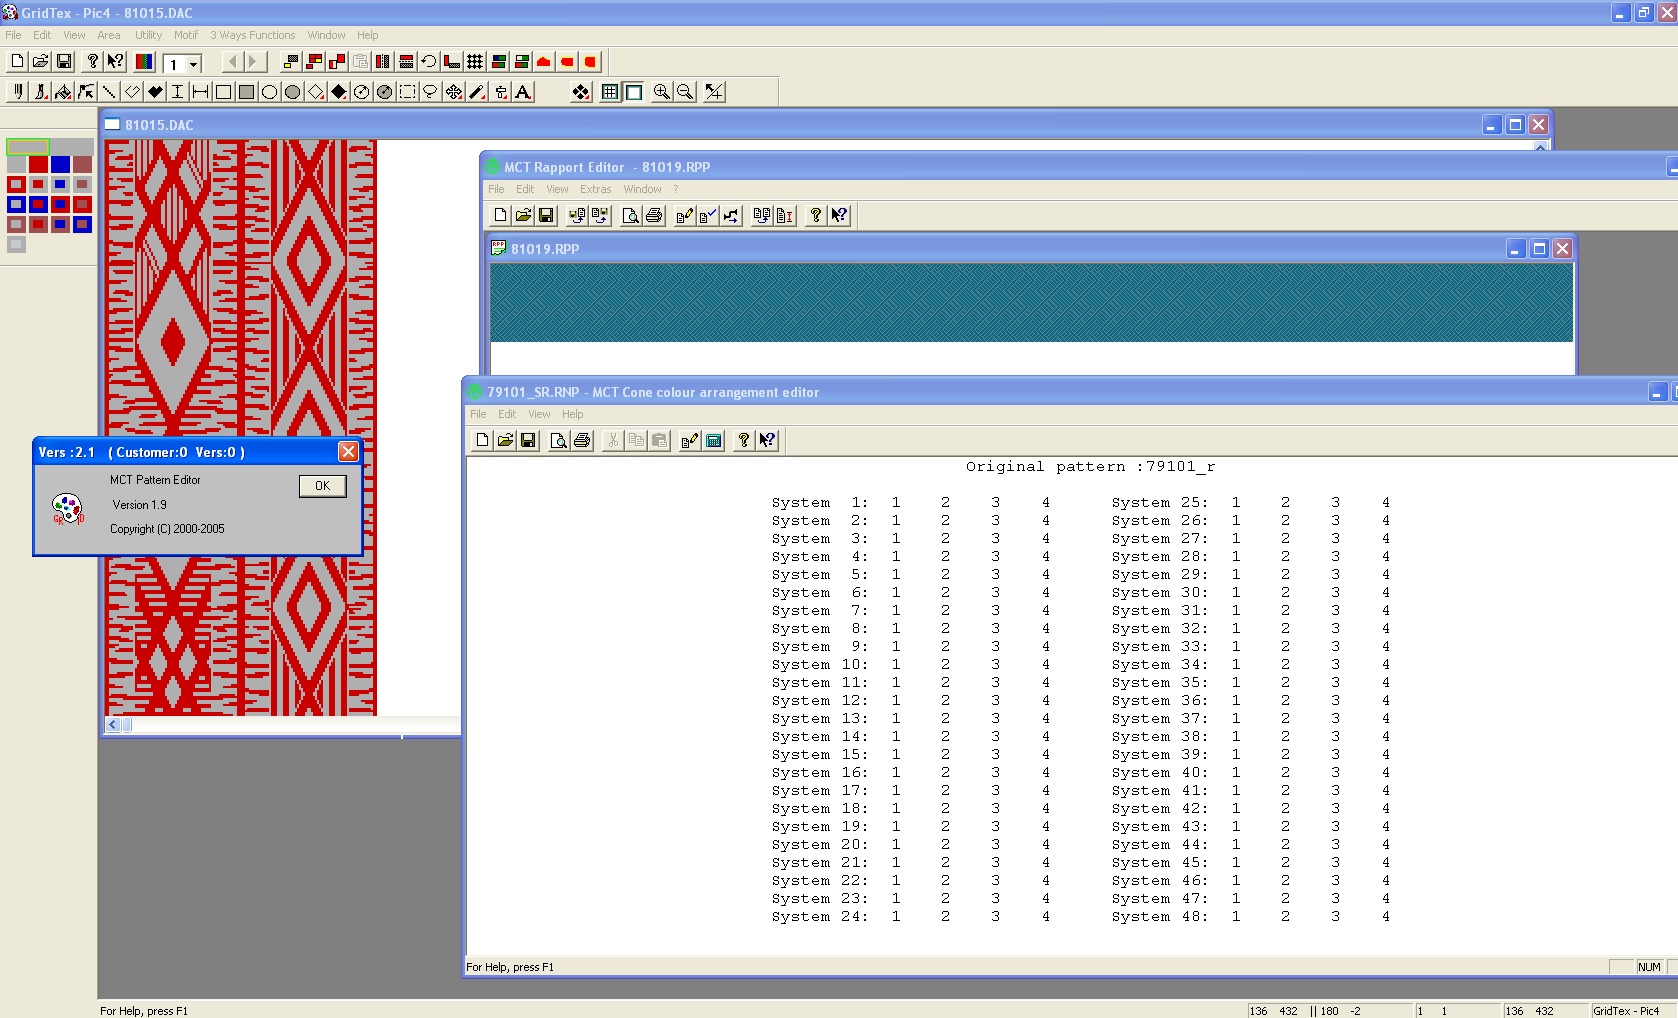Open the 3 Ways Functions menu
This screenshot has height=1018, width=1678.
tap(252, 35)
